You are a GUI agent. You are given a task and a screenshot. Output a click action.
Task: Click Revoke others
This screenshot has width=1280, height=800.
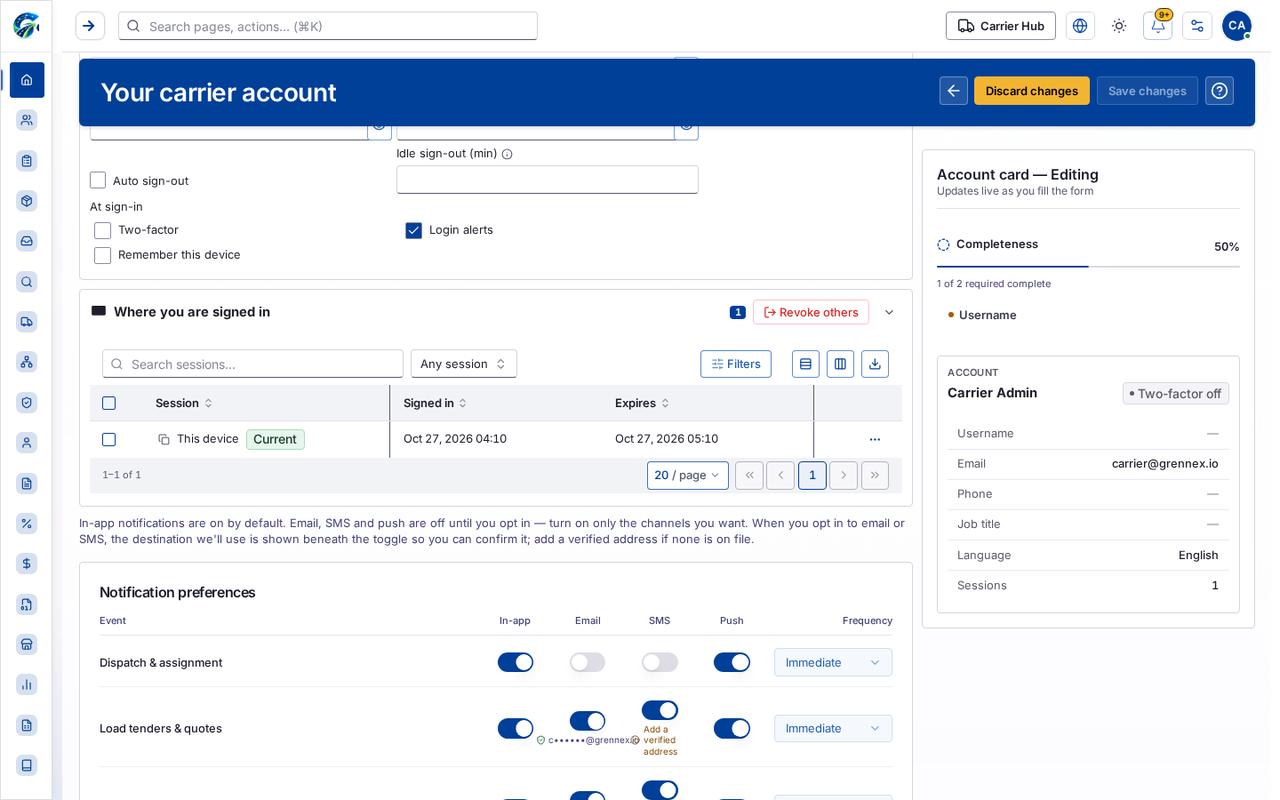pyautogui.click(x=811, y=312)
